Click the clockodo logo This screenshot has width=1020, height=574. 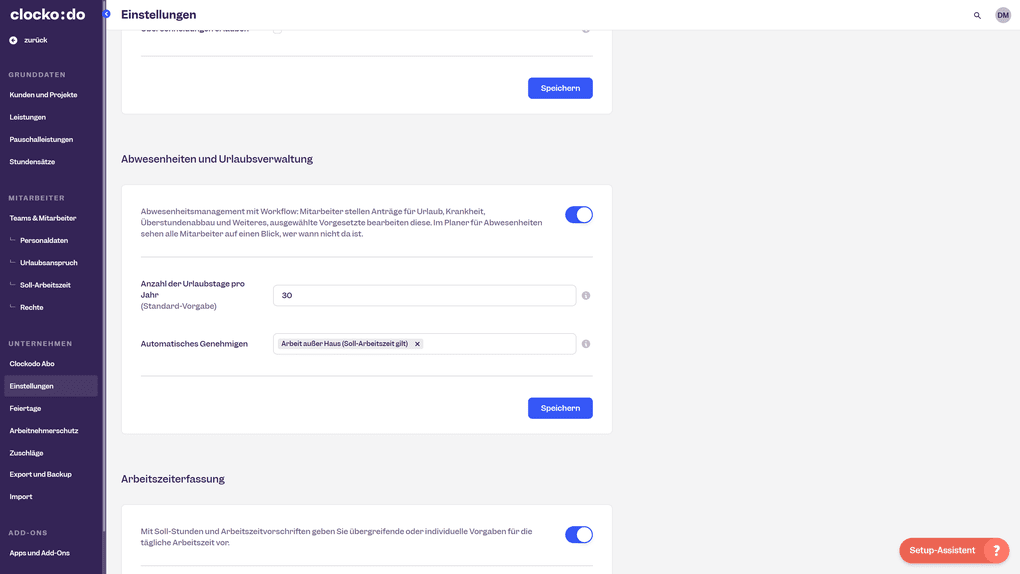47,14
